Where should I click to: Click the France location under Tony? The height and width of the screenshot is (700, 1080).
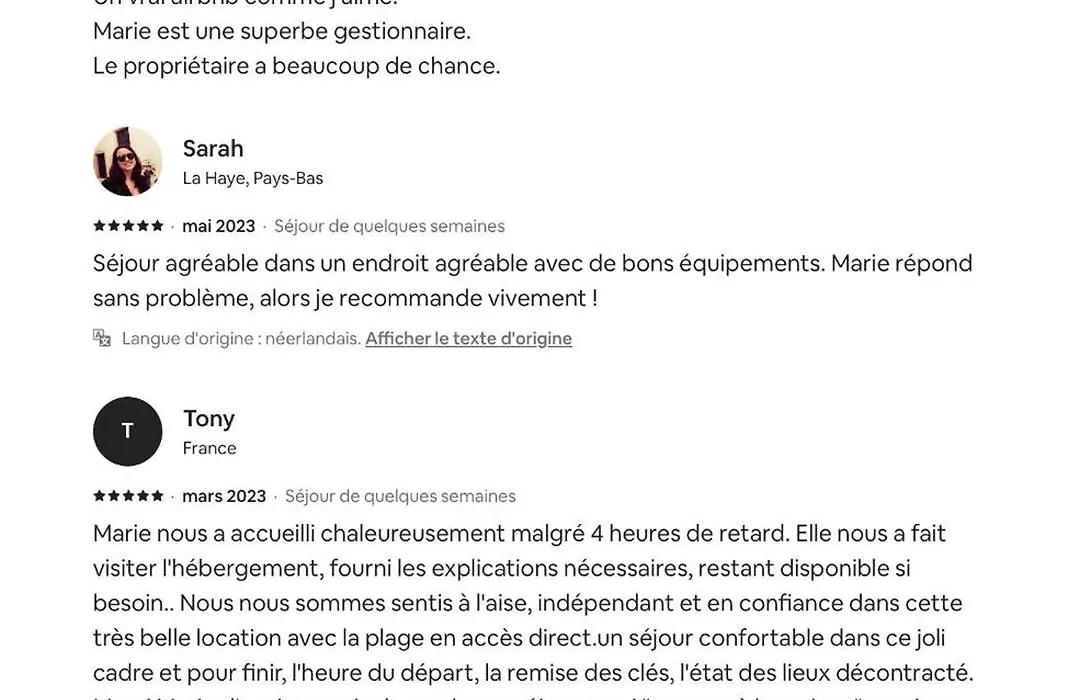click(x=209, y=448)
